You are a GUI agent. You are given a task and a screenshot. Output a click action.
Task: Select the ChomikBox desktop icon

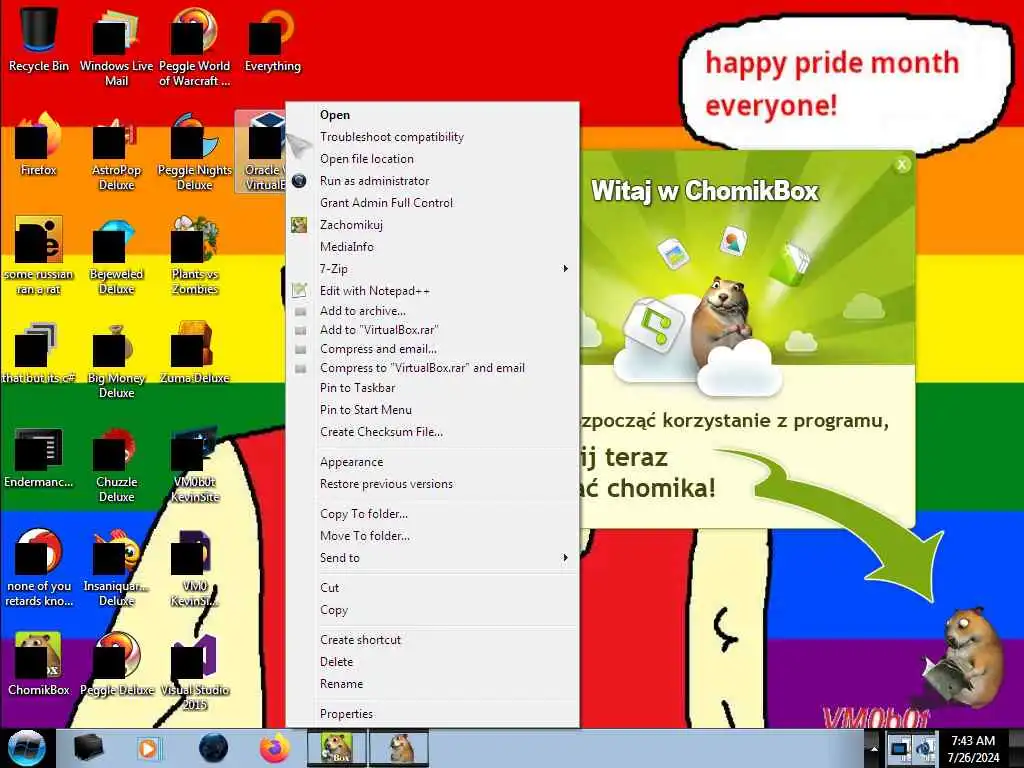pos(39,664)
